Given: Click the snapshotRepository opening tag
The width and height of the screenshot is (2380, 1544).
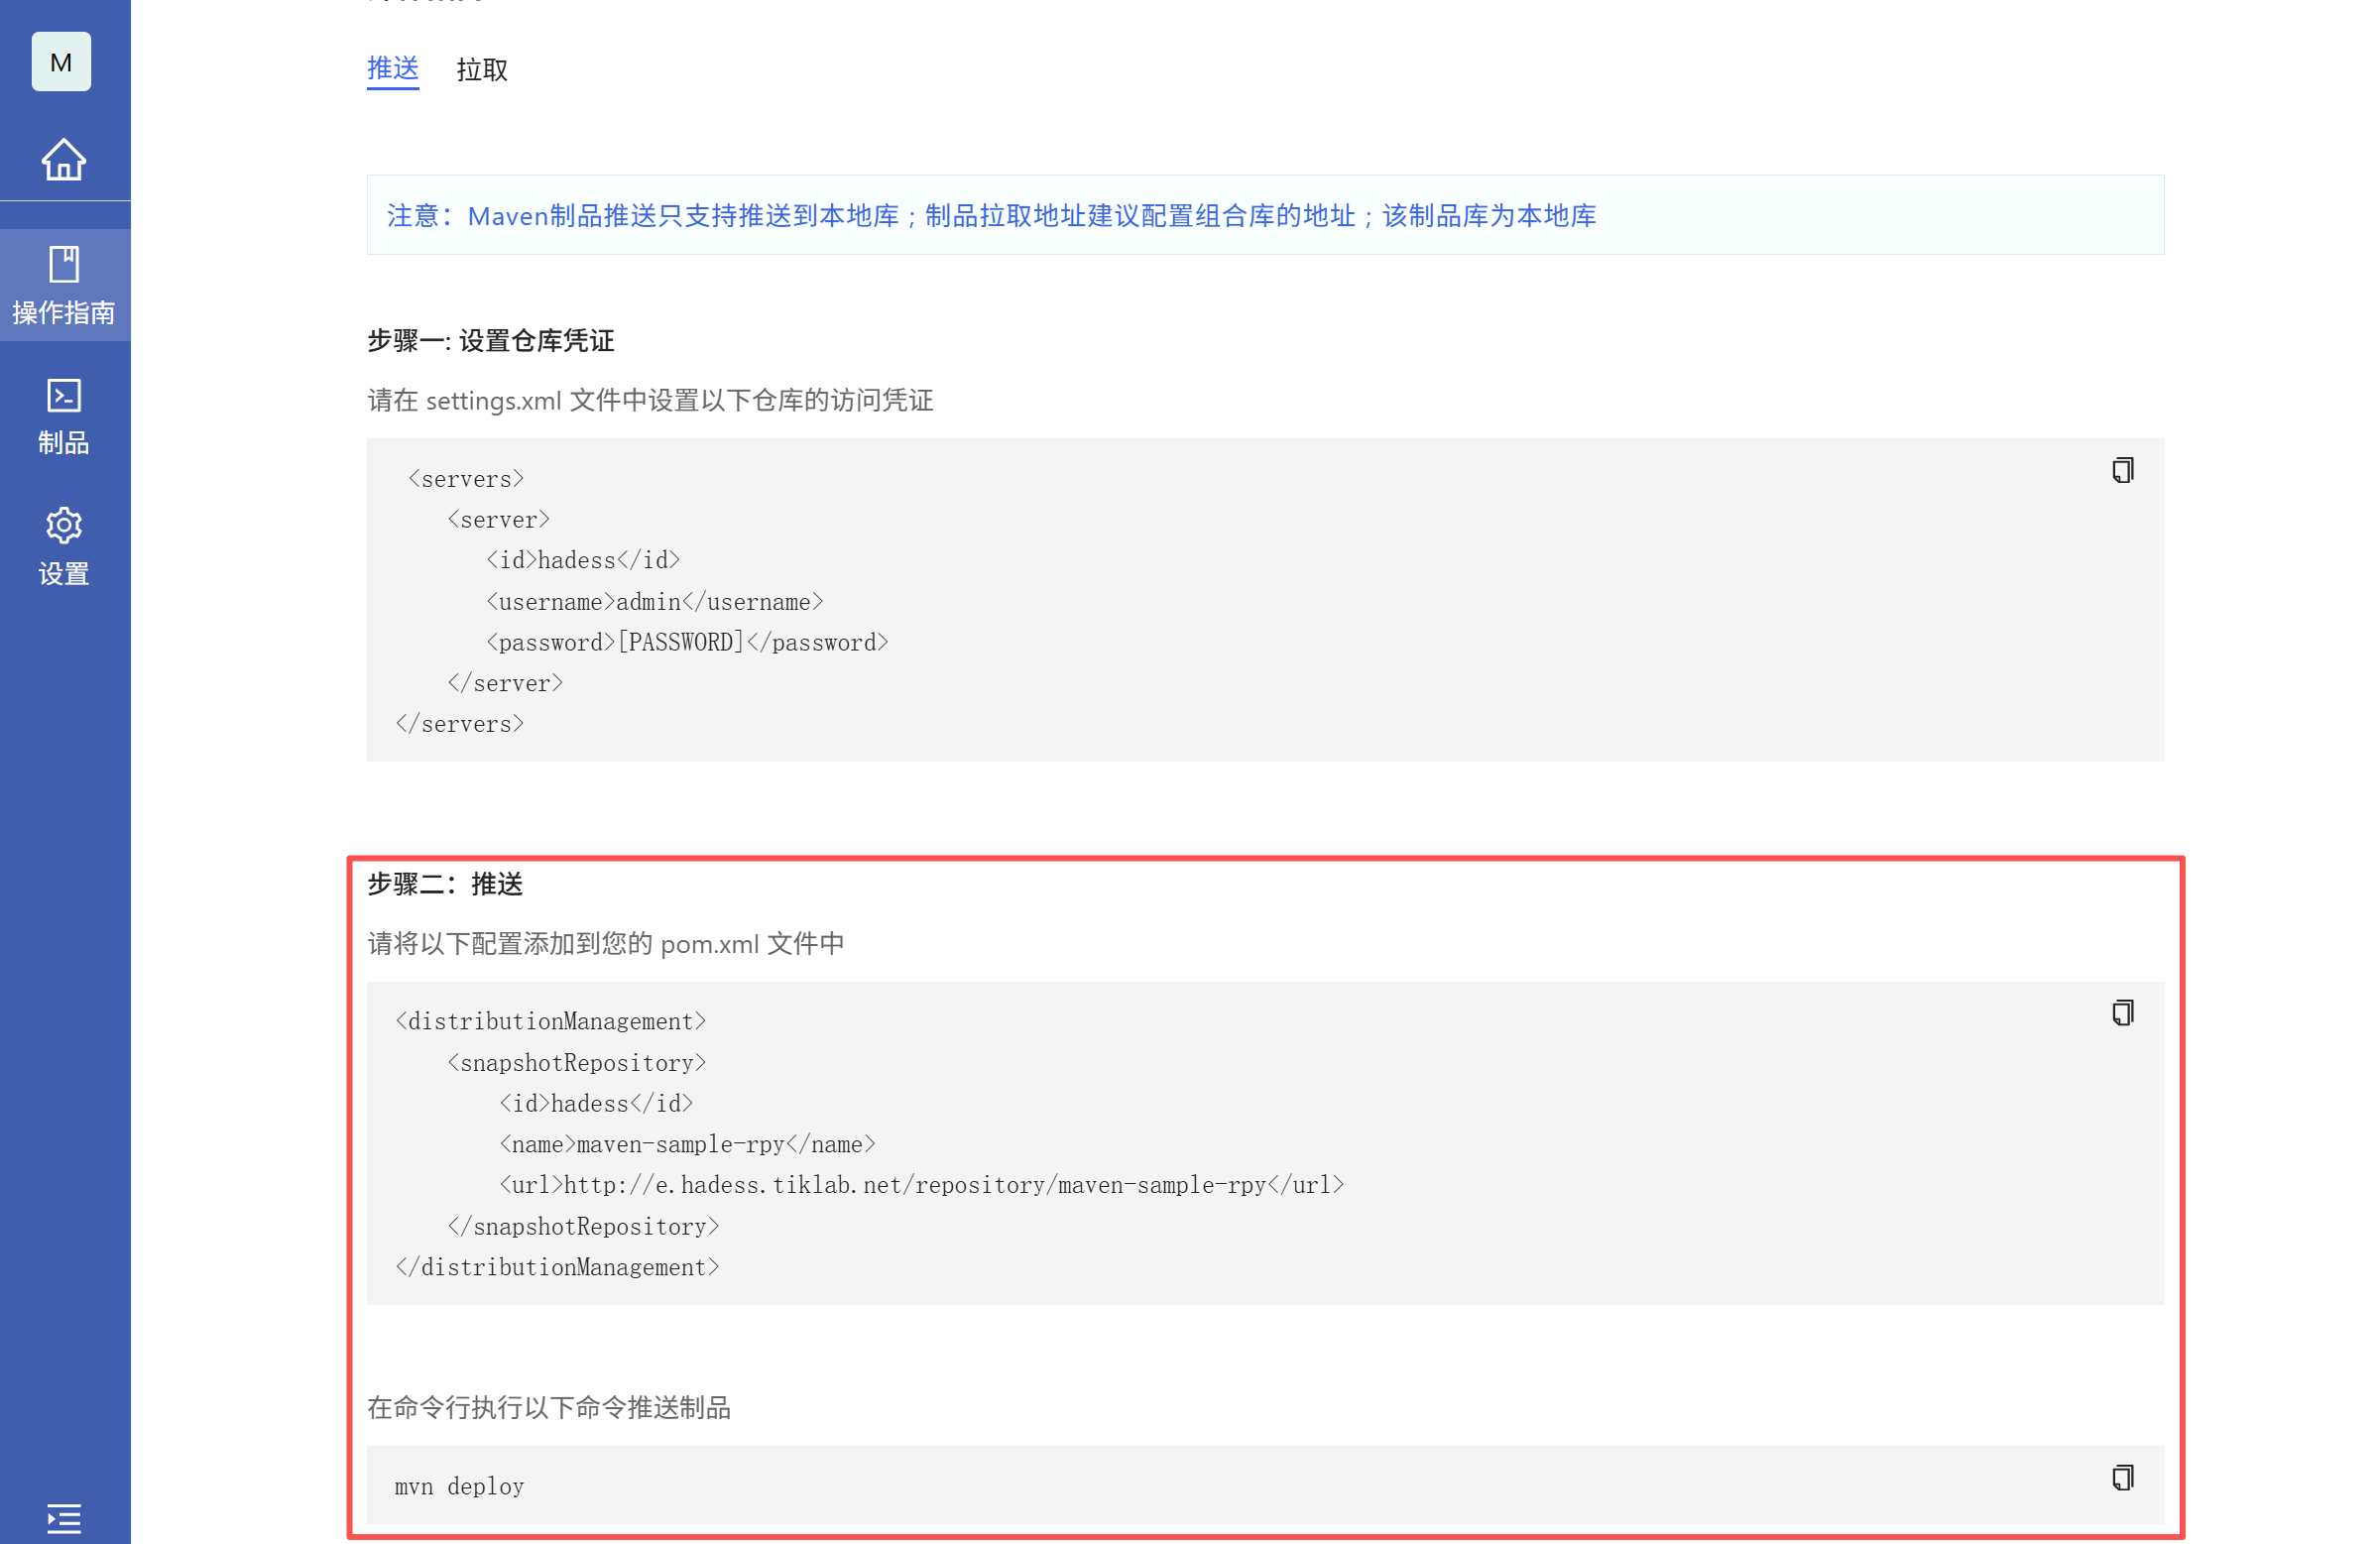Looking at the screenshot, I should tap(576, 1062).
